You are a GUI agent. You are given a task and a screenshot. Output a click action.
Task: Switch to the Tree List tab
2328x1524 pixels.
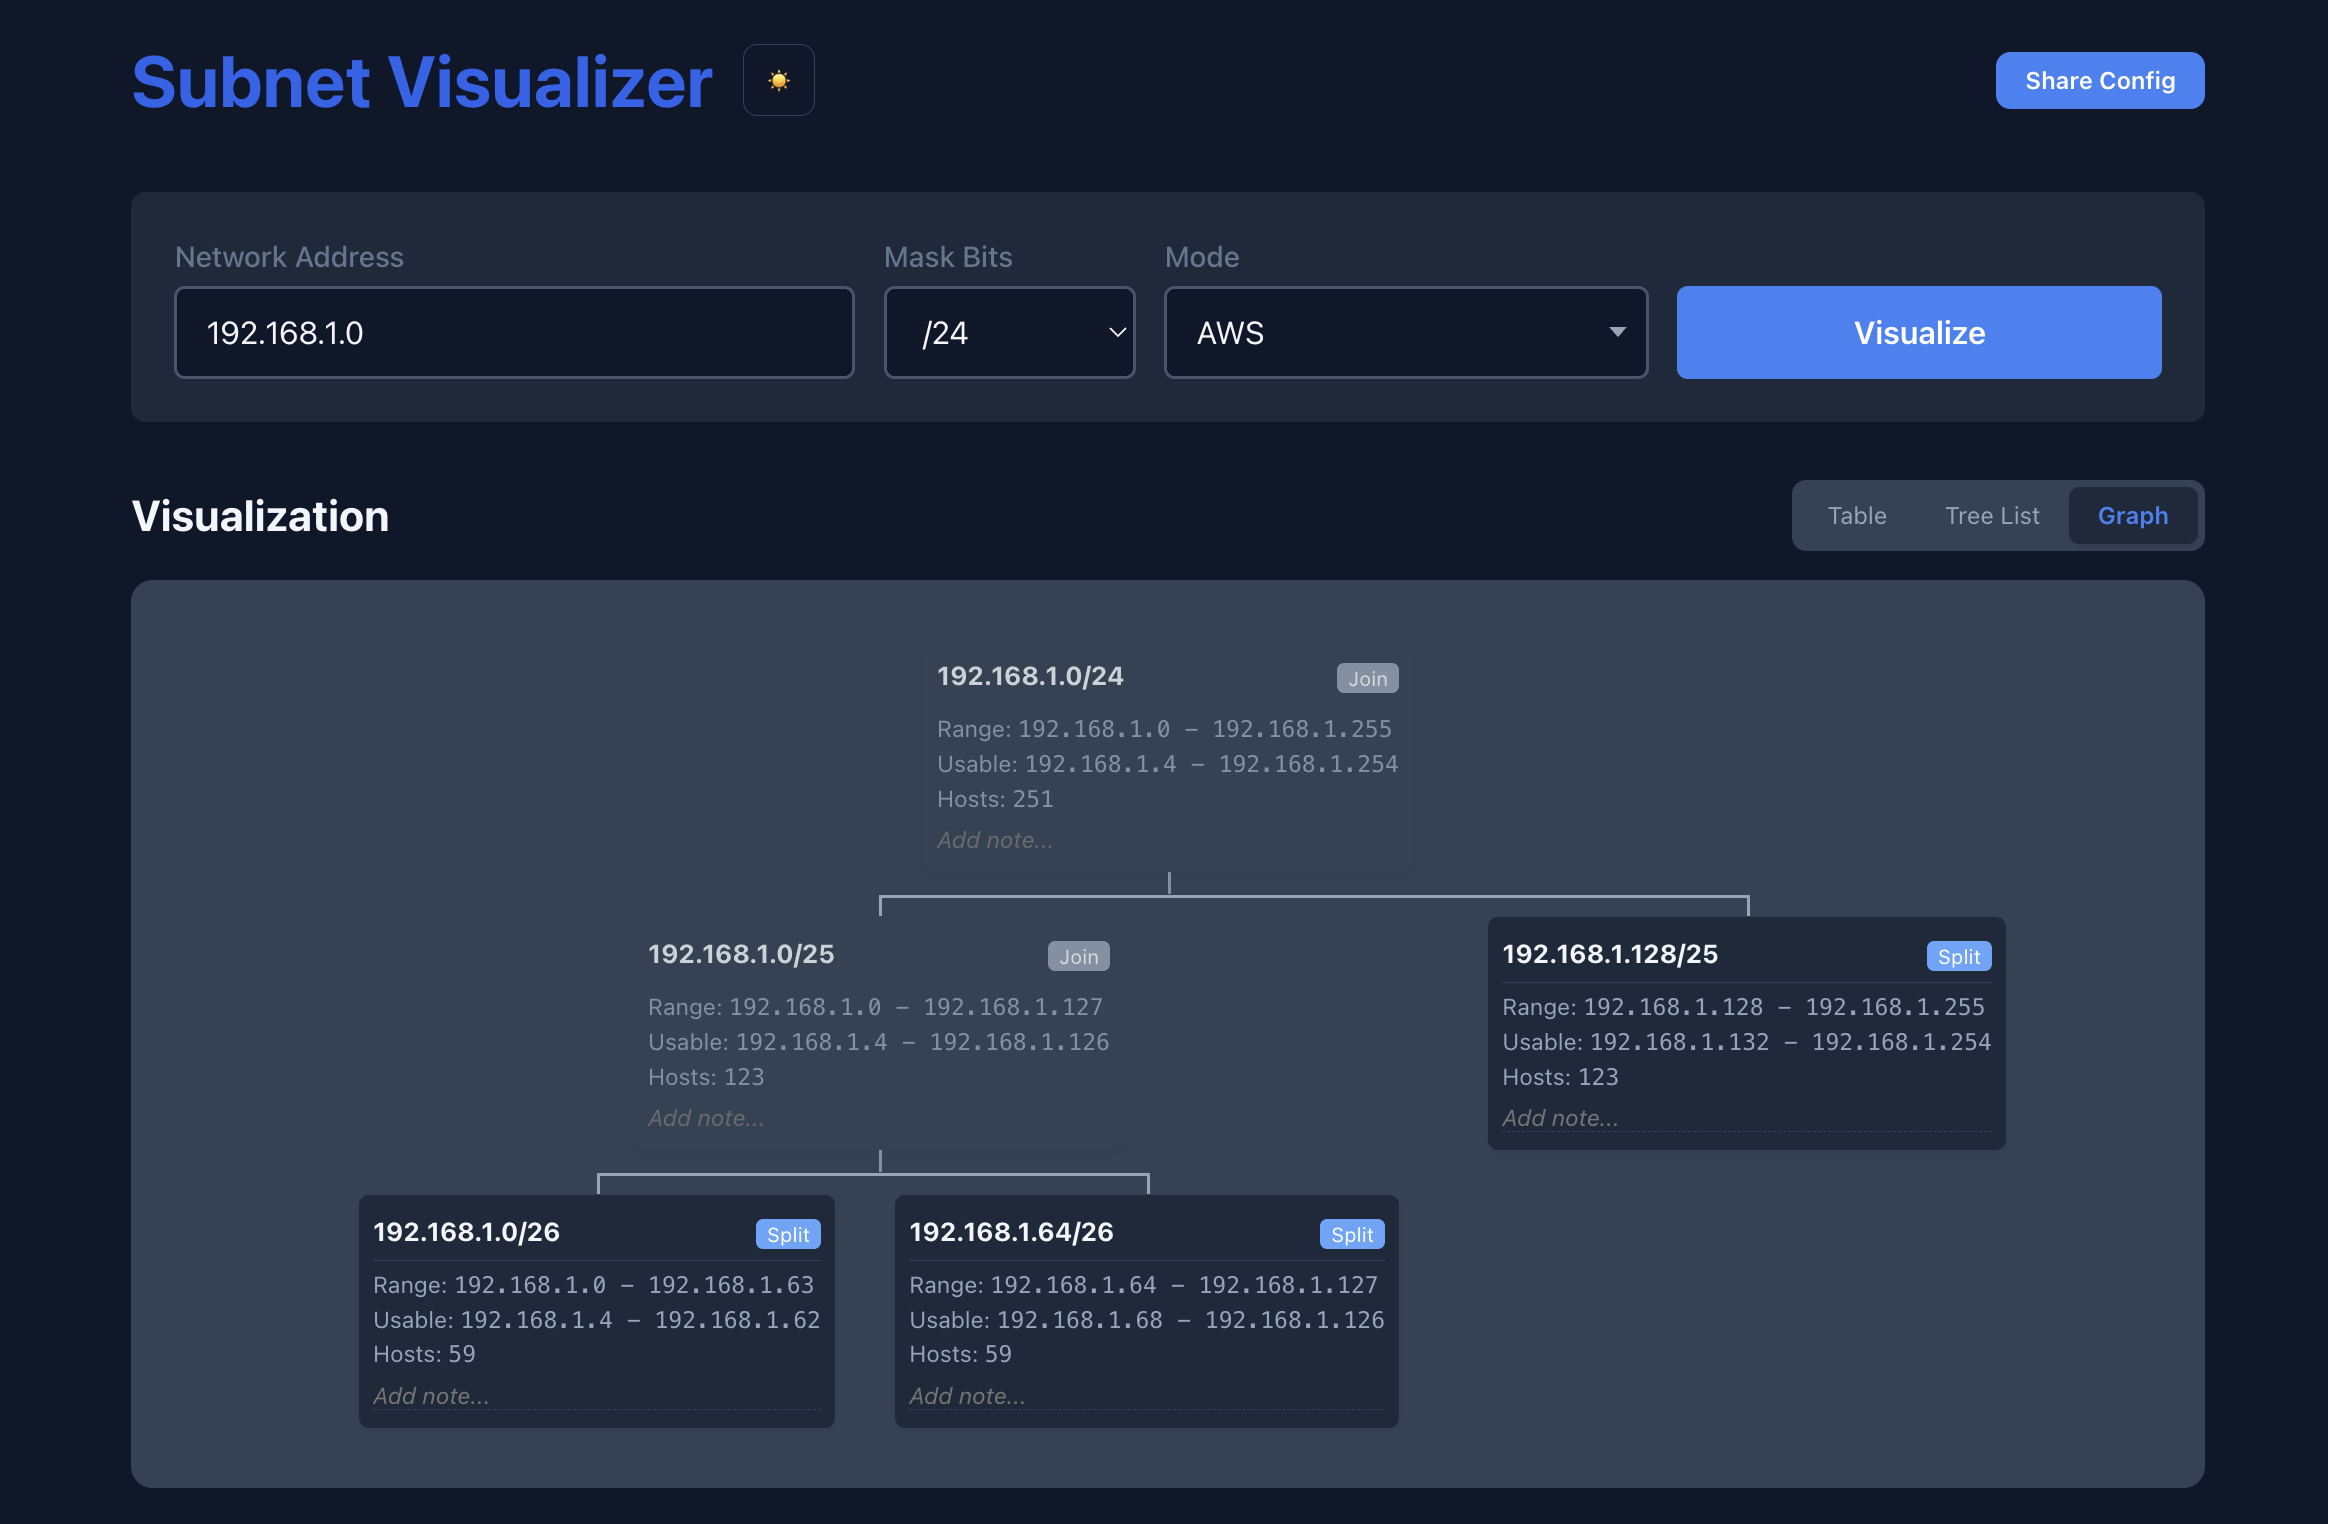pos(1991,515)
